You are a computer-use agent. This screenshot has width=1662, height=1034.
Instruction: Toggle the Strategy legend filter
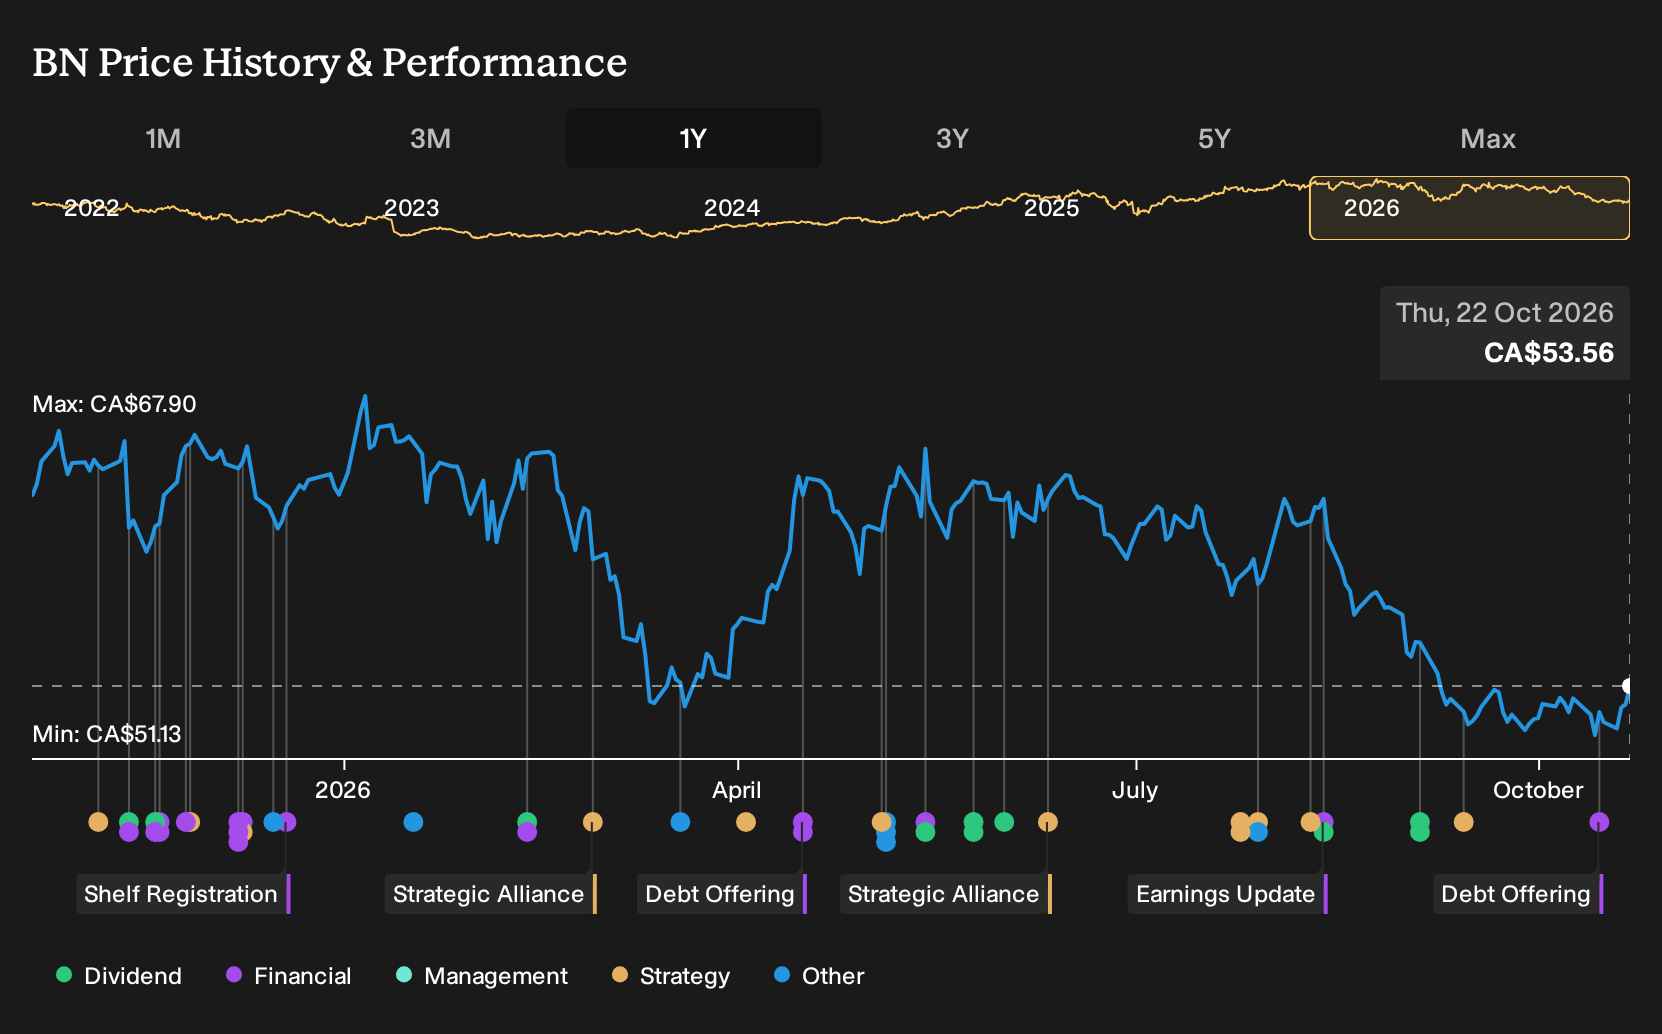click(x=671, y=976)
